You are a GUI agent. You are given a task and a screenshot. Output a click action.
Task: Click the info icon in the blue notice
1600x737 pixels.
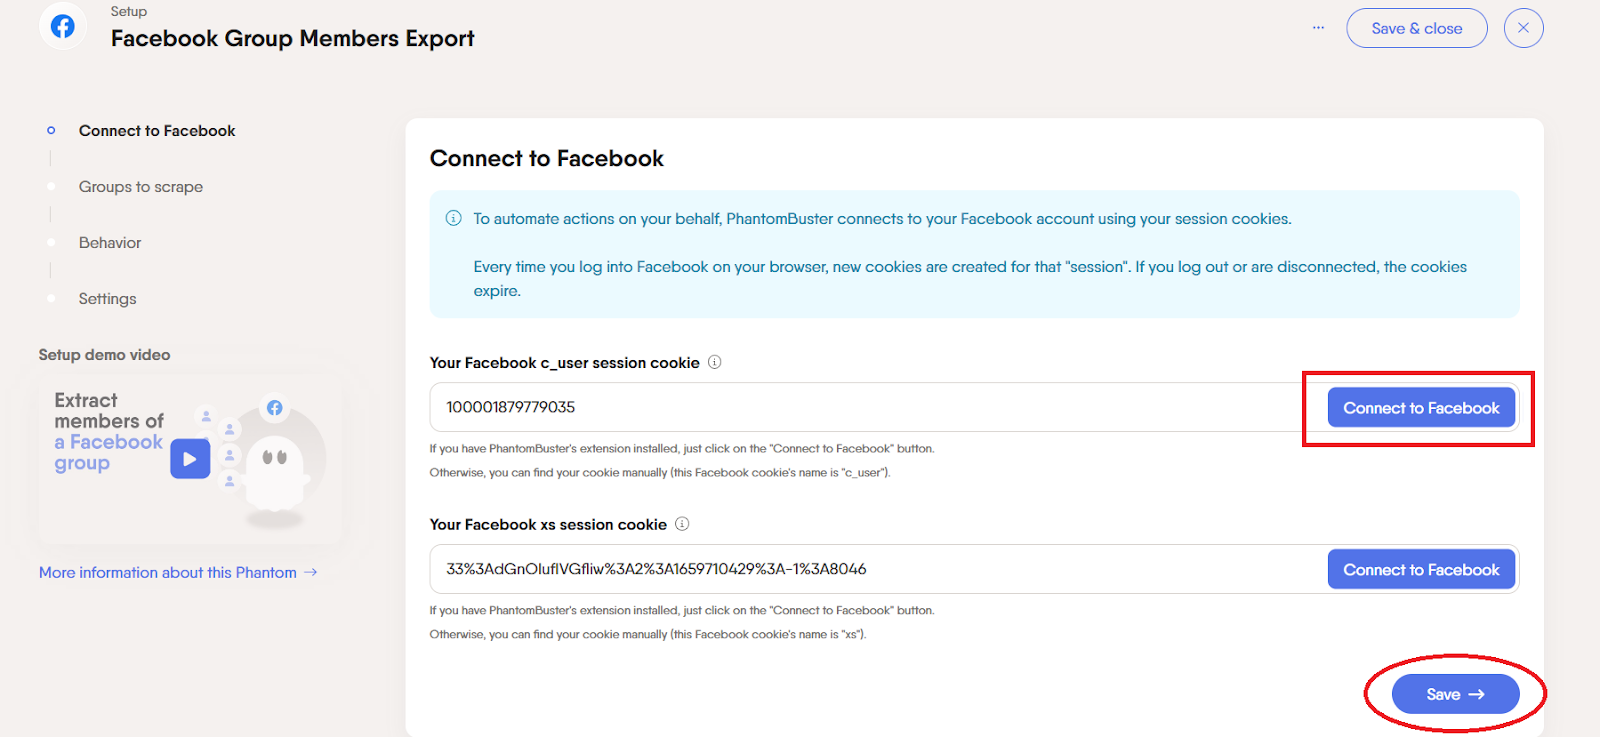tap(453, 218)
